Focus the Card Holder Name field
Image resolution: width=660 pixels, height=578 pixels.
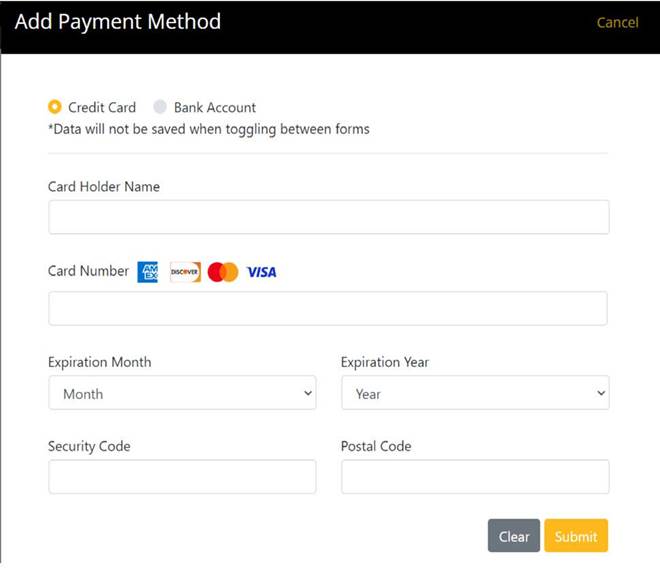coord(328,217)
